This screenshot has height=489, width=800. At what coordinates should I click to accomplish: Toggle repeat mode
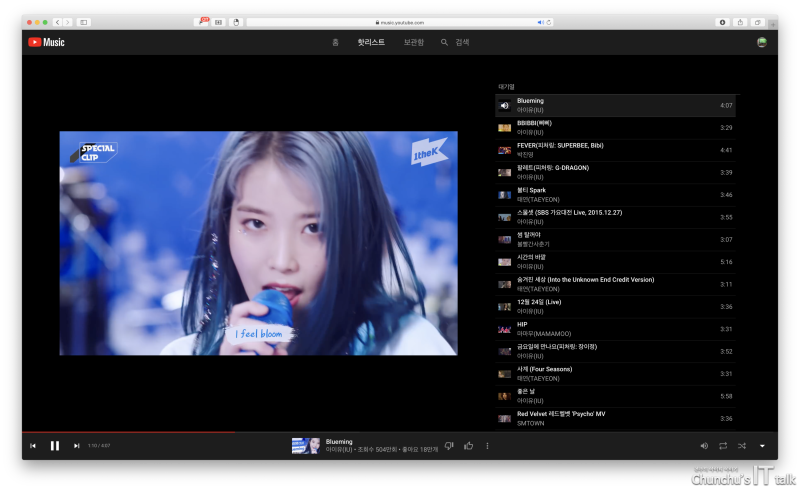723,446
